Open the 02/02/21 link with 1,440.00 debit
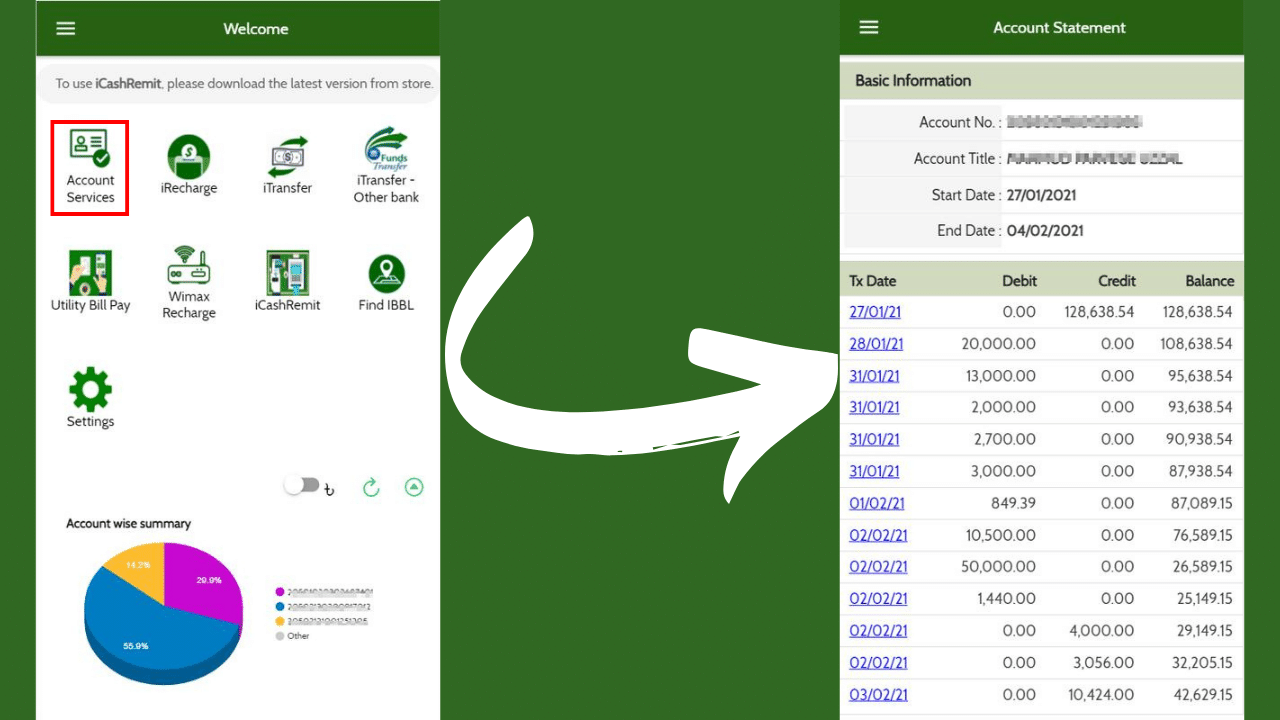Image resolution: width=1280 pixels, height=720 pixels. click(878, 599)
